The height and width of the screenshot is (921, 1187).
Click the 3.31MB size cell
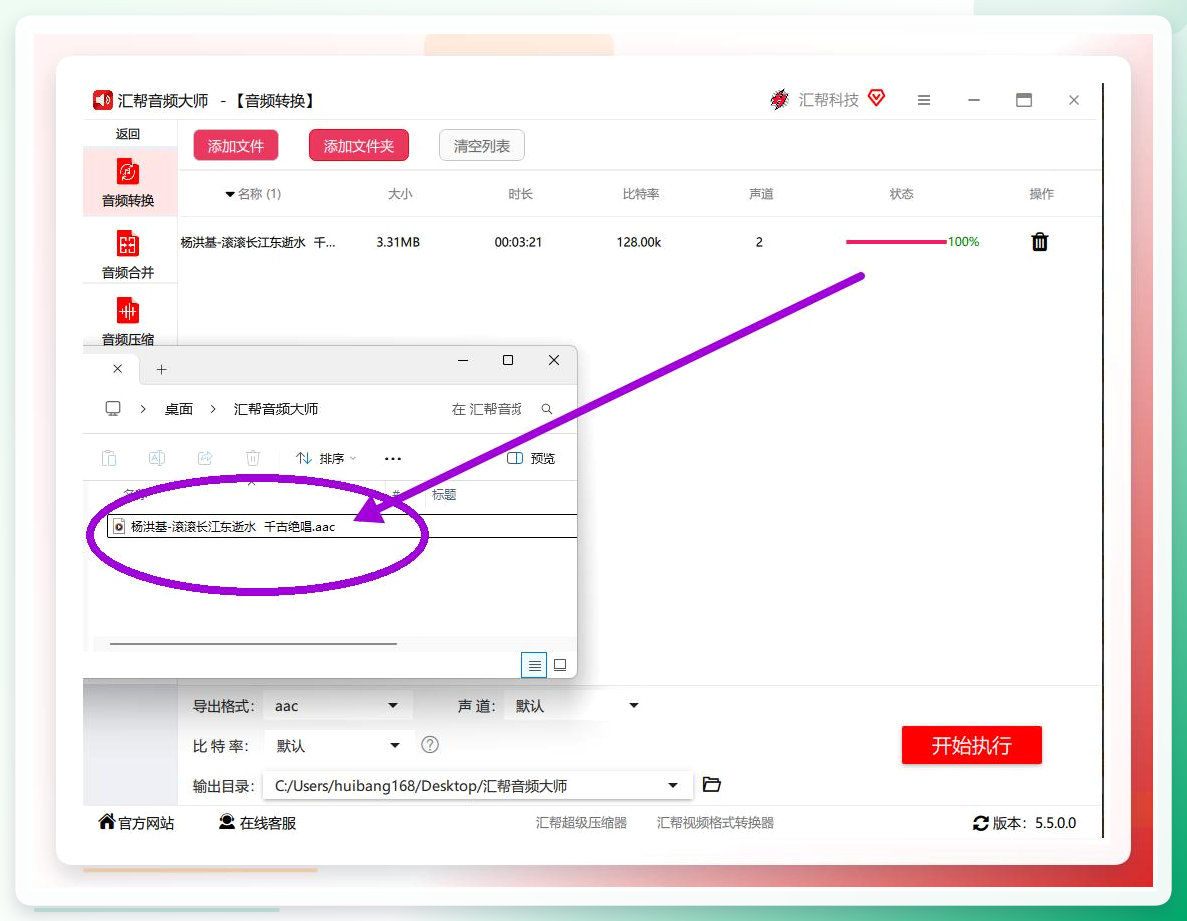click(x=398, y=242)
